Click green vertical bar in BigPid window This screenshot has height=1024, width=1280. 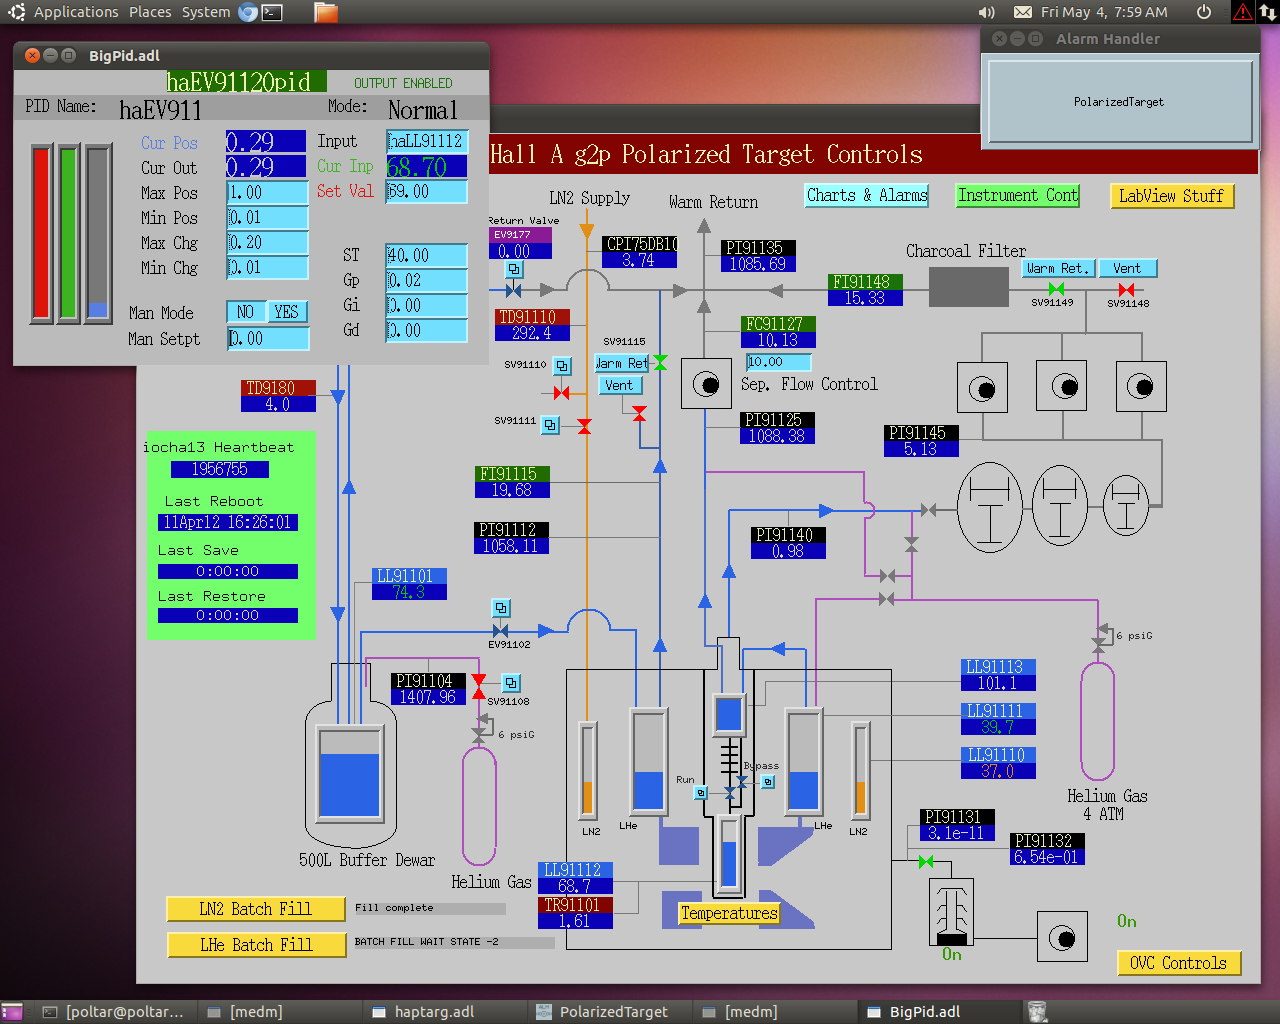[x=68, y=233]
